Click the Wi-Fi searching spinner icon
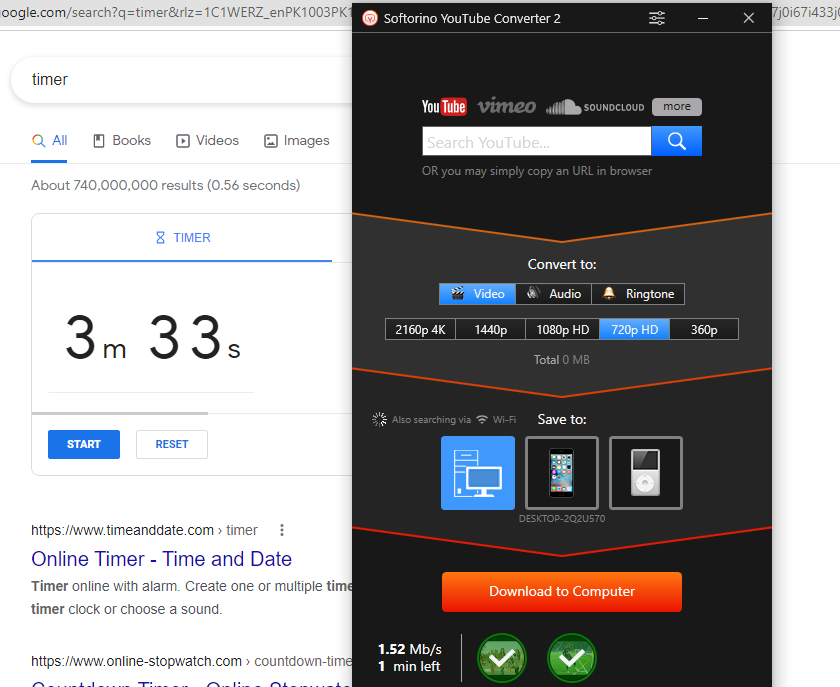This screenshot has width=840, height=687. tap(379, 419)
